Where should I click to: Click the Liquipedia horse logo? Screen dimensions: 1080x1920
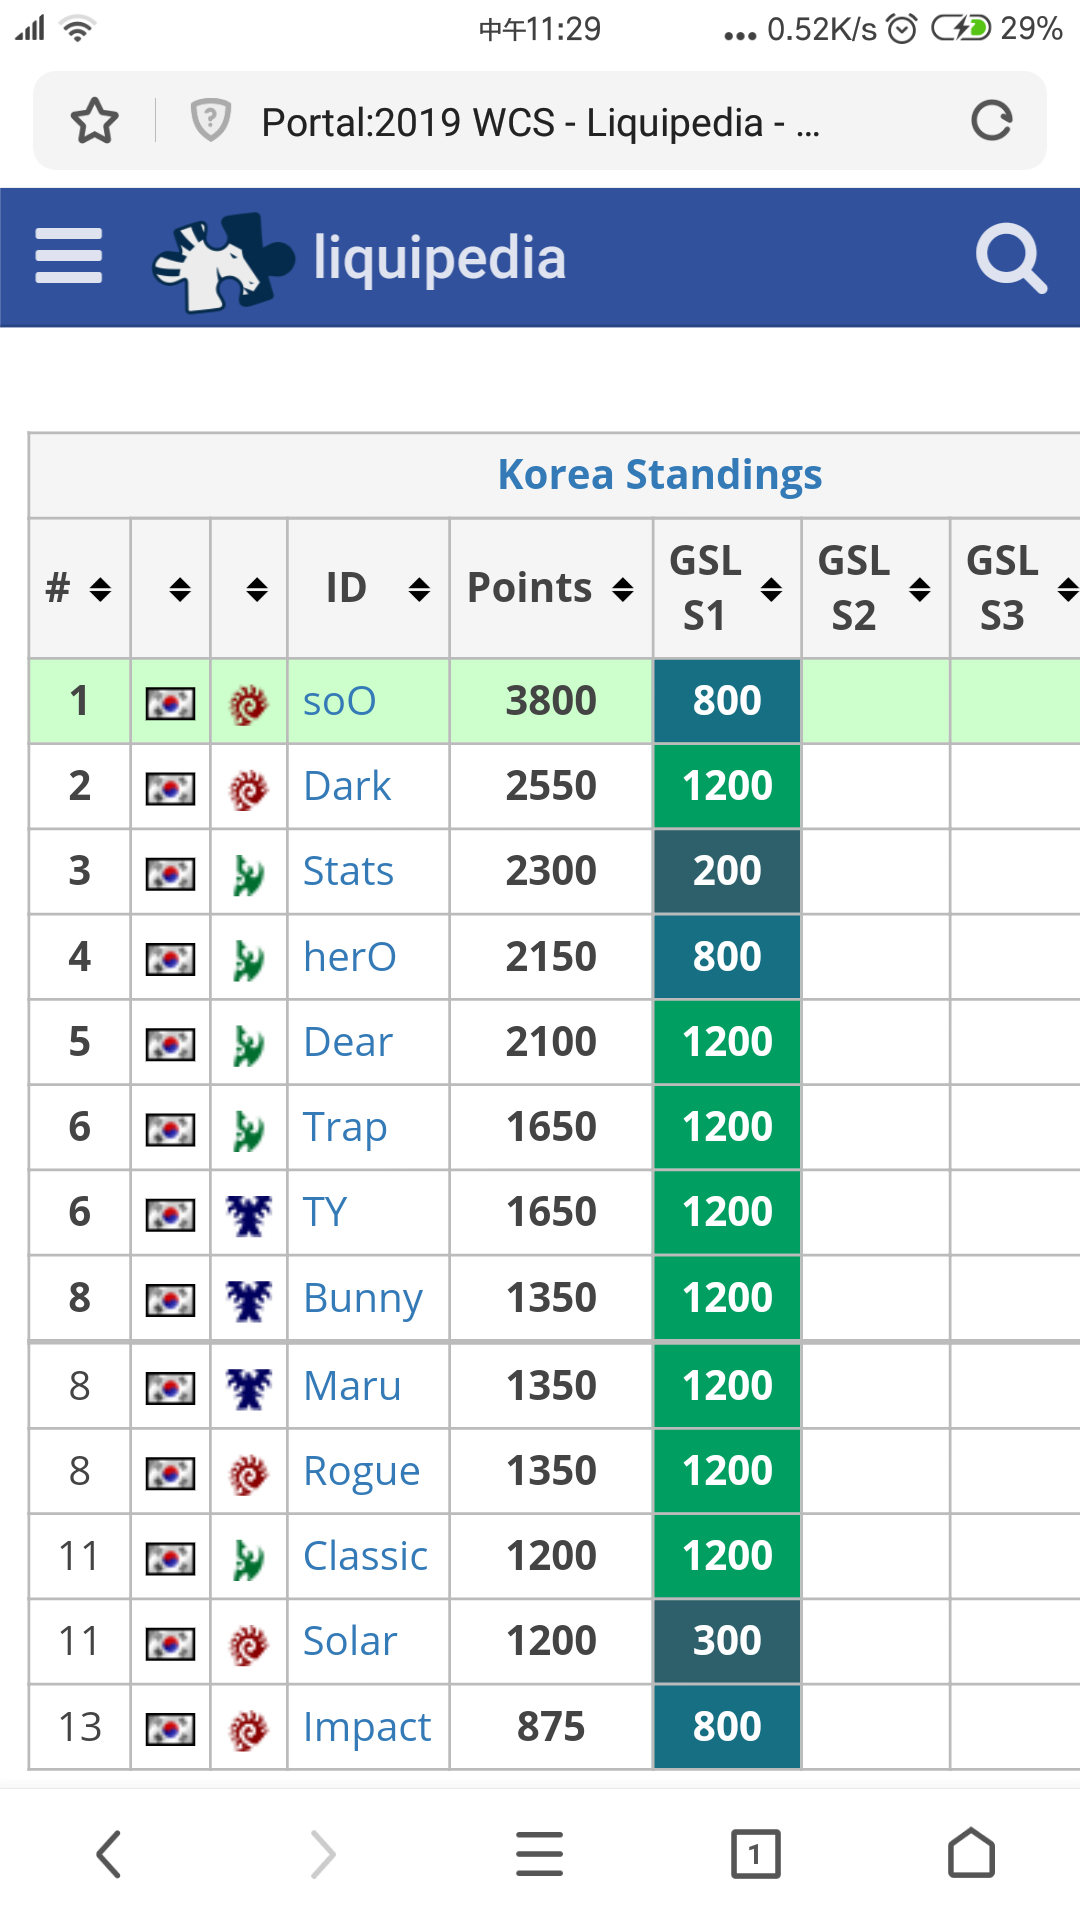[x=222, y=260]
